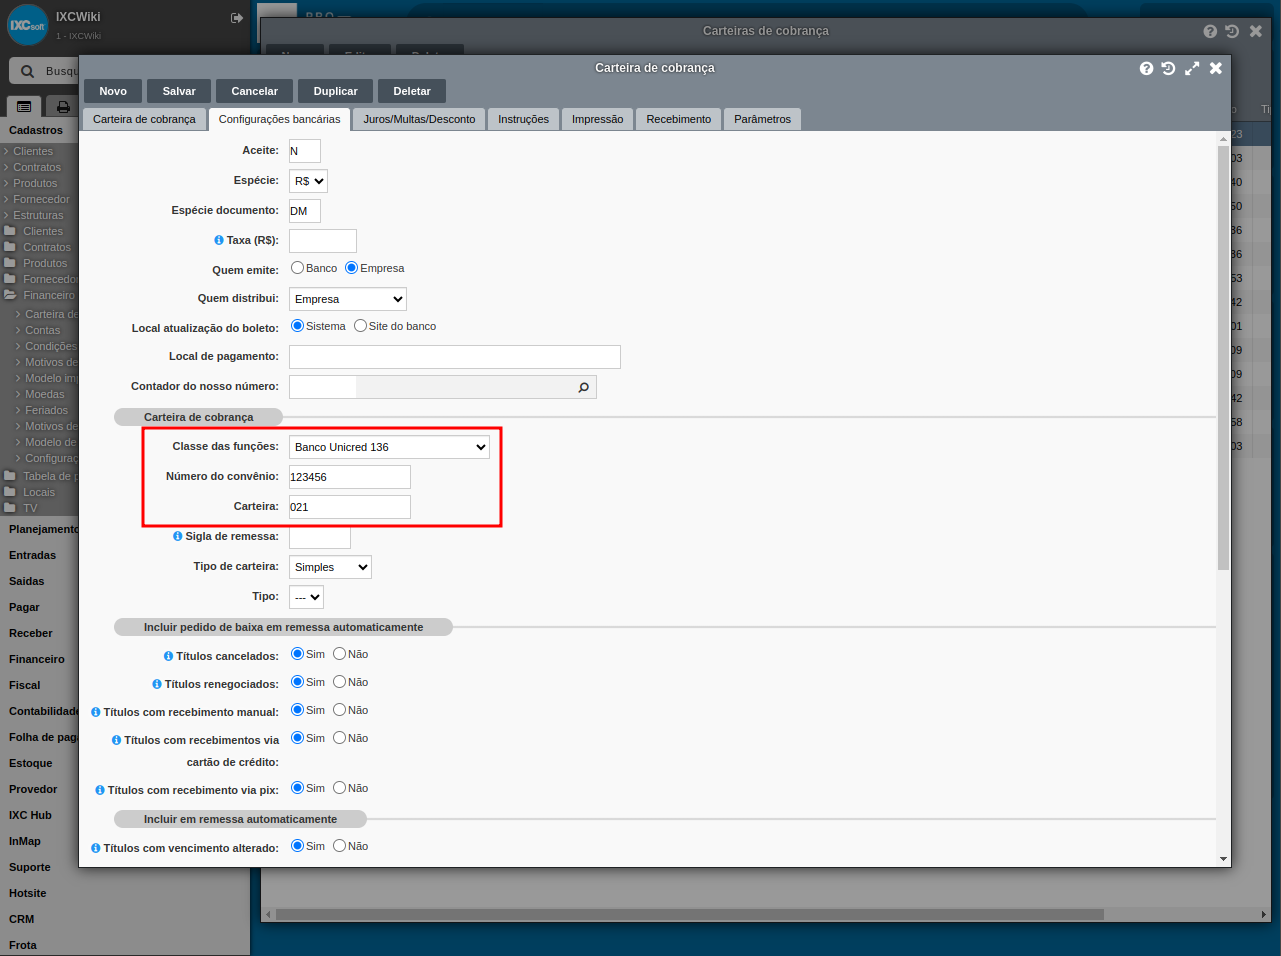Click folder icon beside TV in sidebar
The image size is (1281, 956).
pyautogui.click(x=10, y=508)
